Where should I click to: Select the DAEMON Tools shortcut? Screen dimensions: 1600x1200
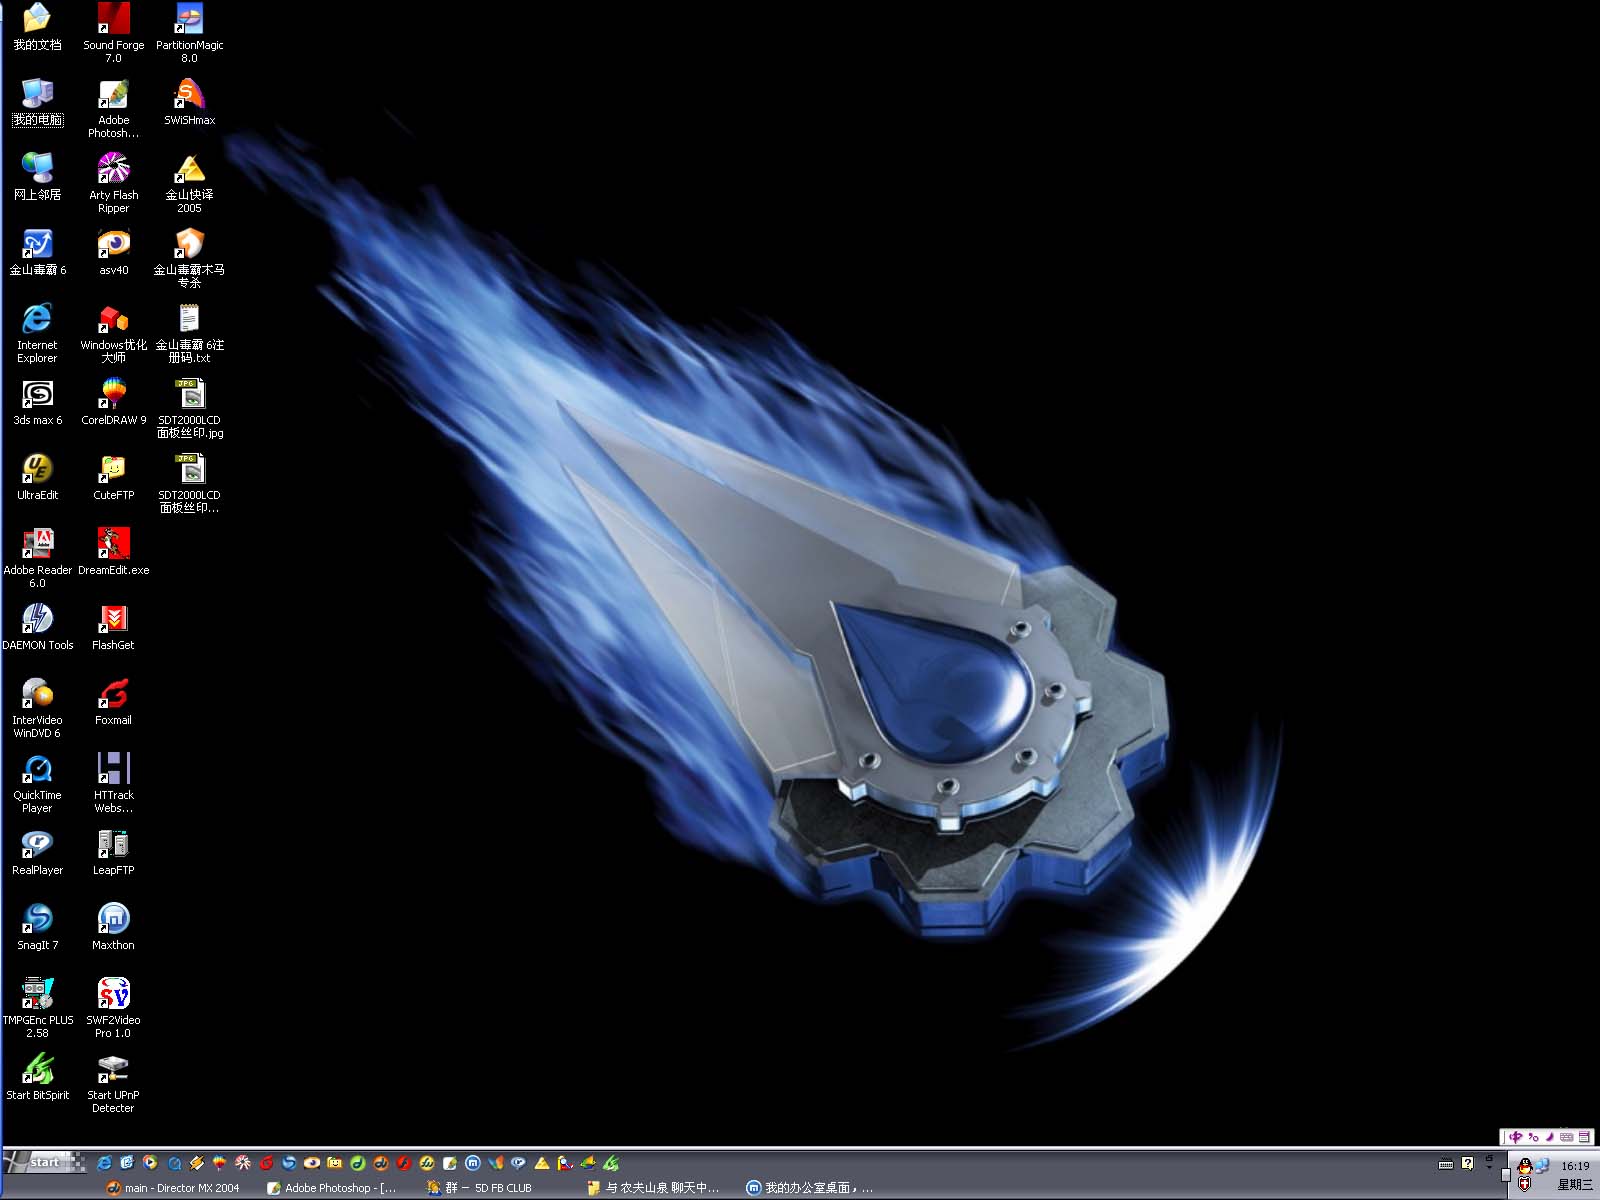[x=37, y=627]
